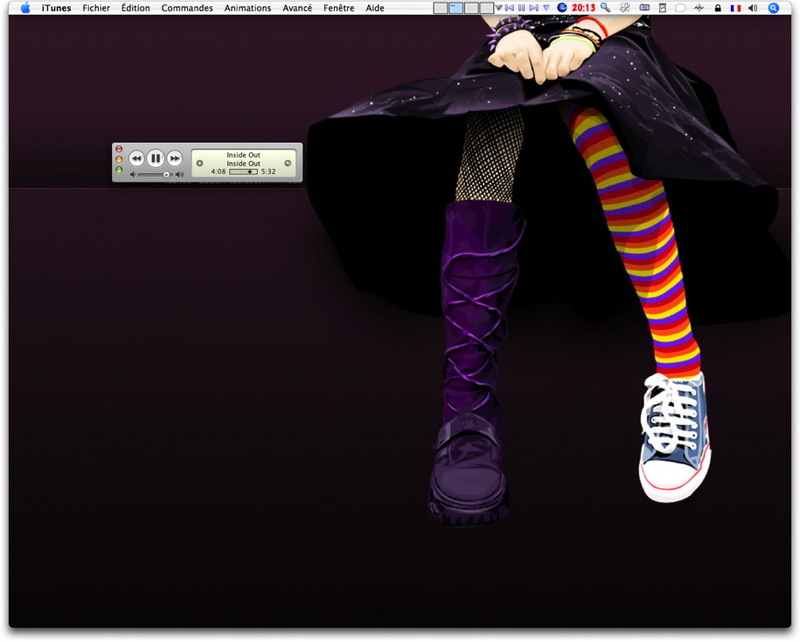This screenshot has width=800, height=642.
Task: Open the Fenêtre menu
Action: pyautogui.click(x=338, y=8)
